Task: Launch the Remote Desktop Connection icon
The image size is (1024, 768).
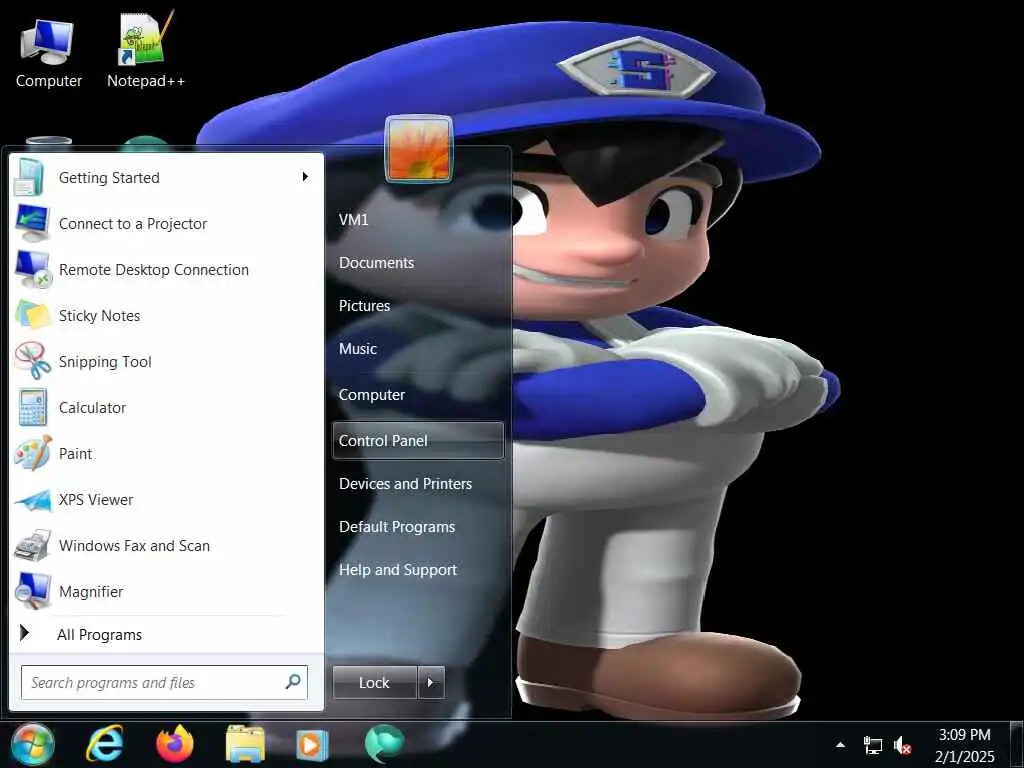Action: click(32, 270)
